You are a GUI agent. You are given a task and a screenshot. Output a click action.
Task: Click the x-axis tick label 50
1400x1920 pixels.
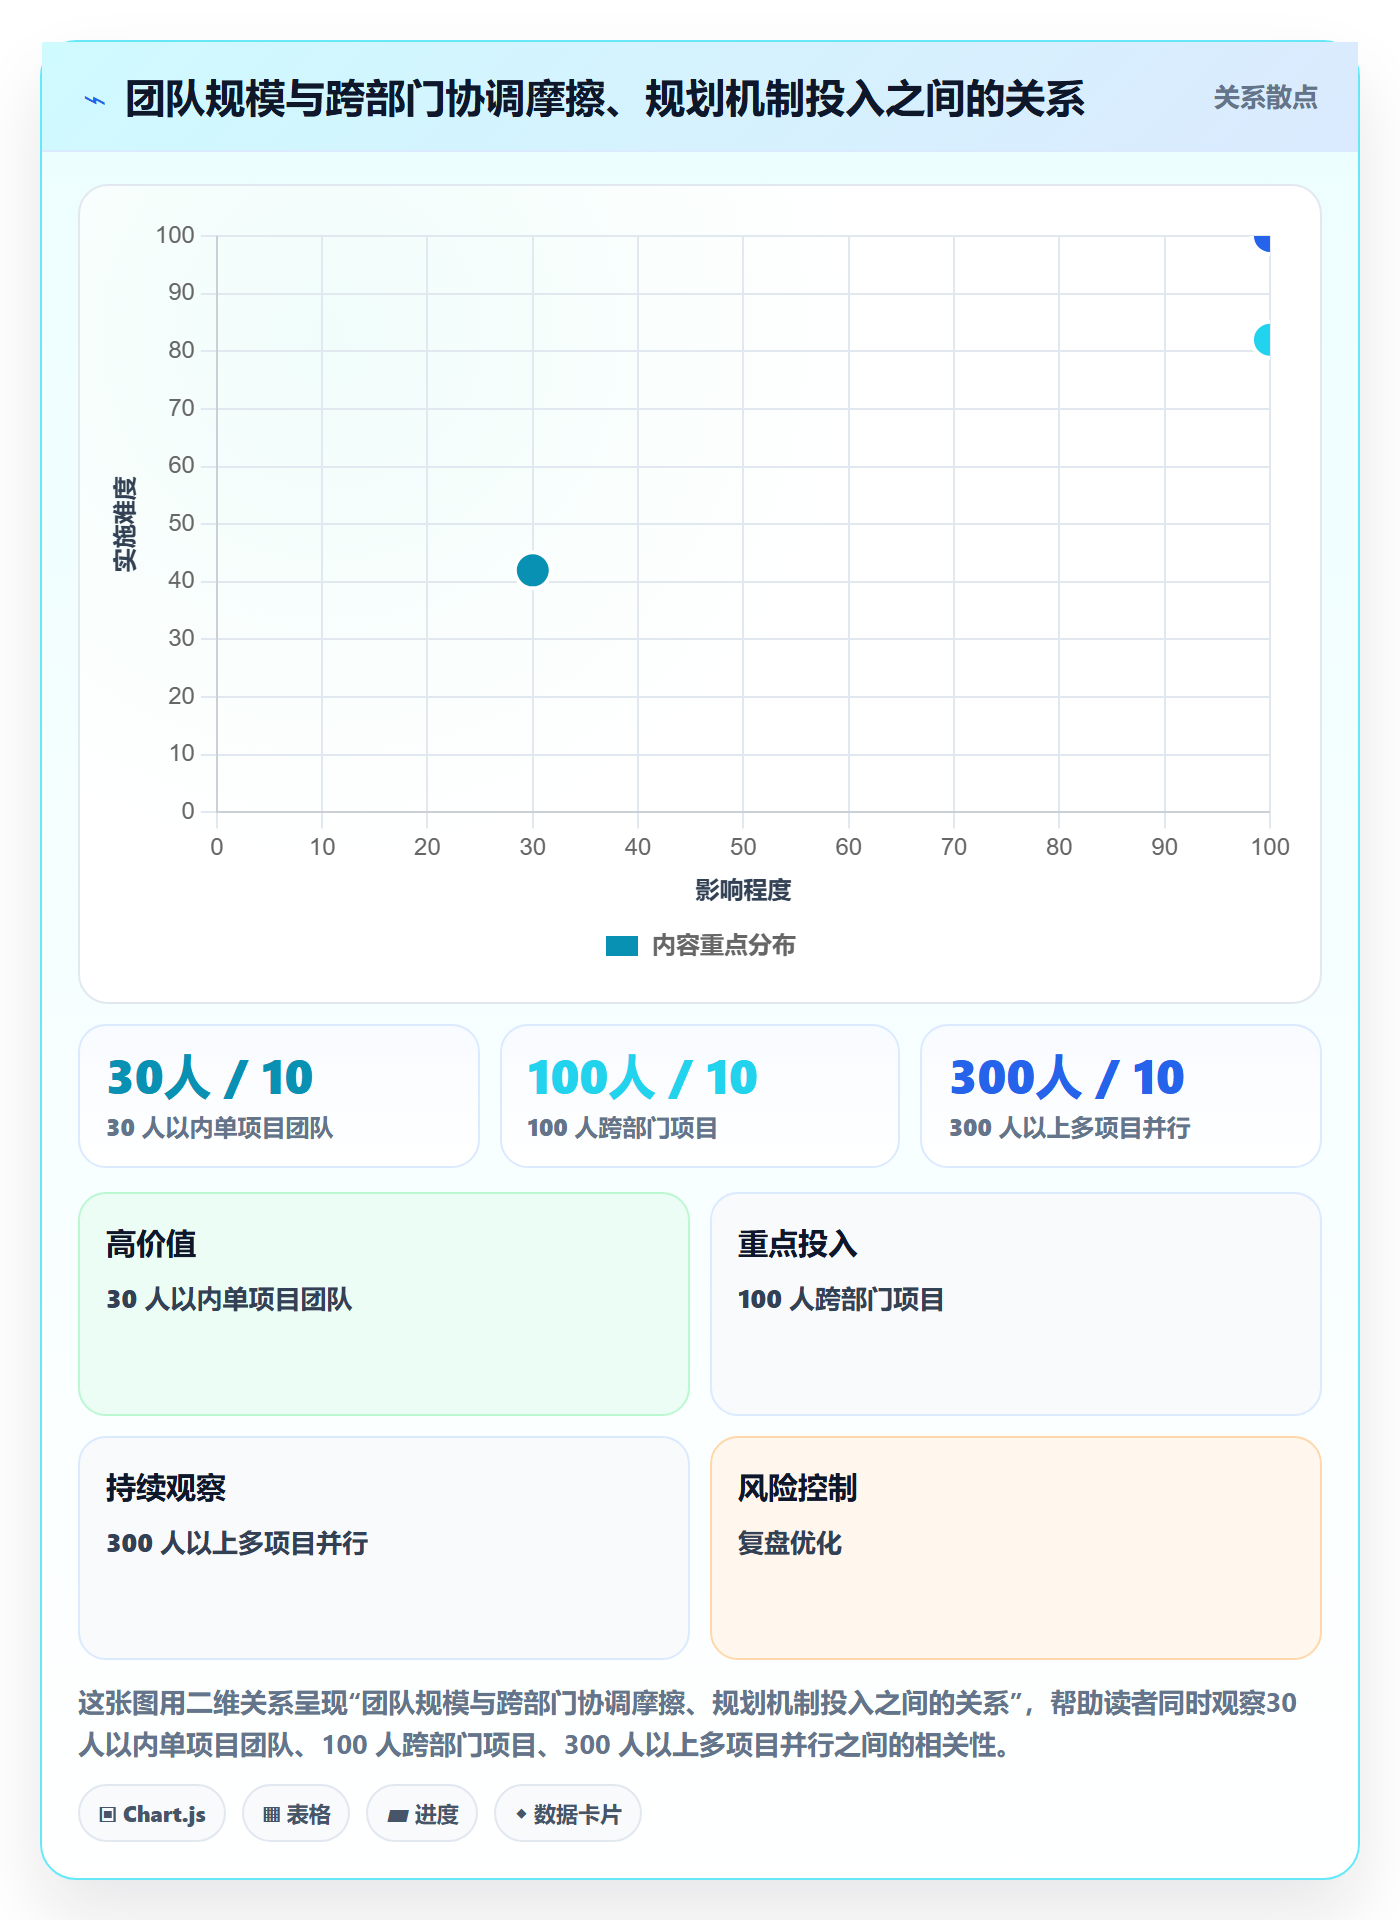(x=743, y=847)
